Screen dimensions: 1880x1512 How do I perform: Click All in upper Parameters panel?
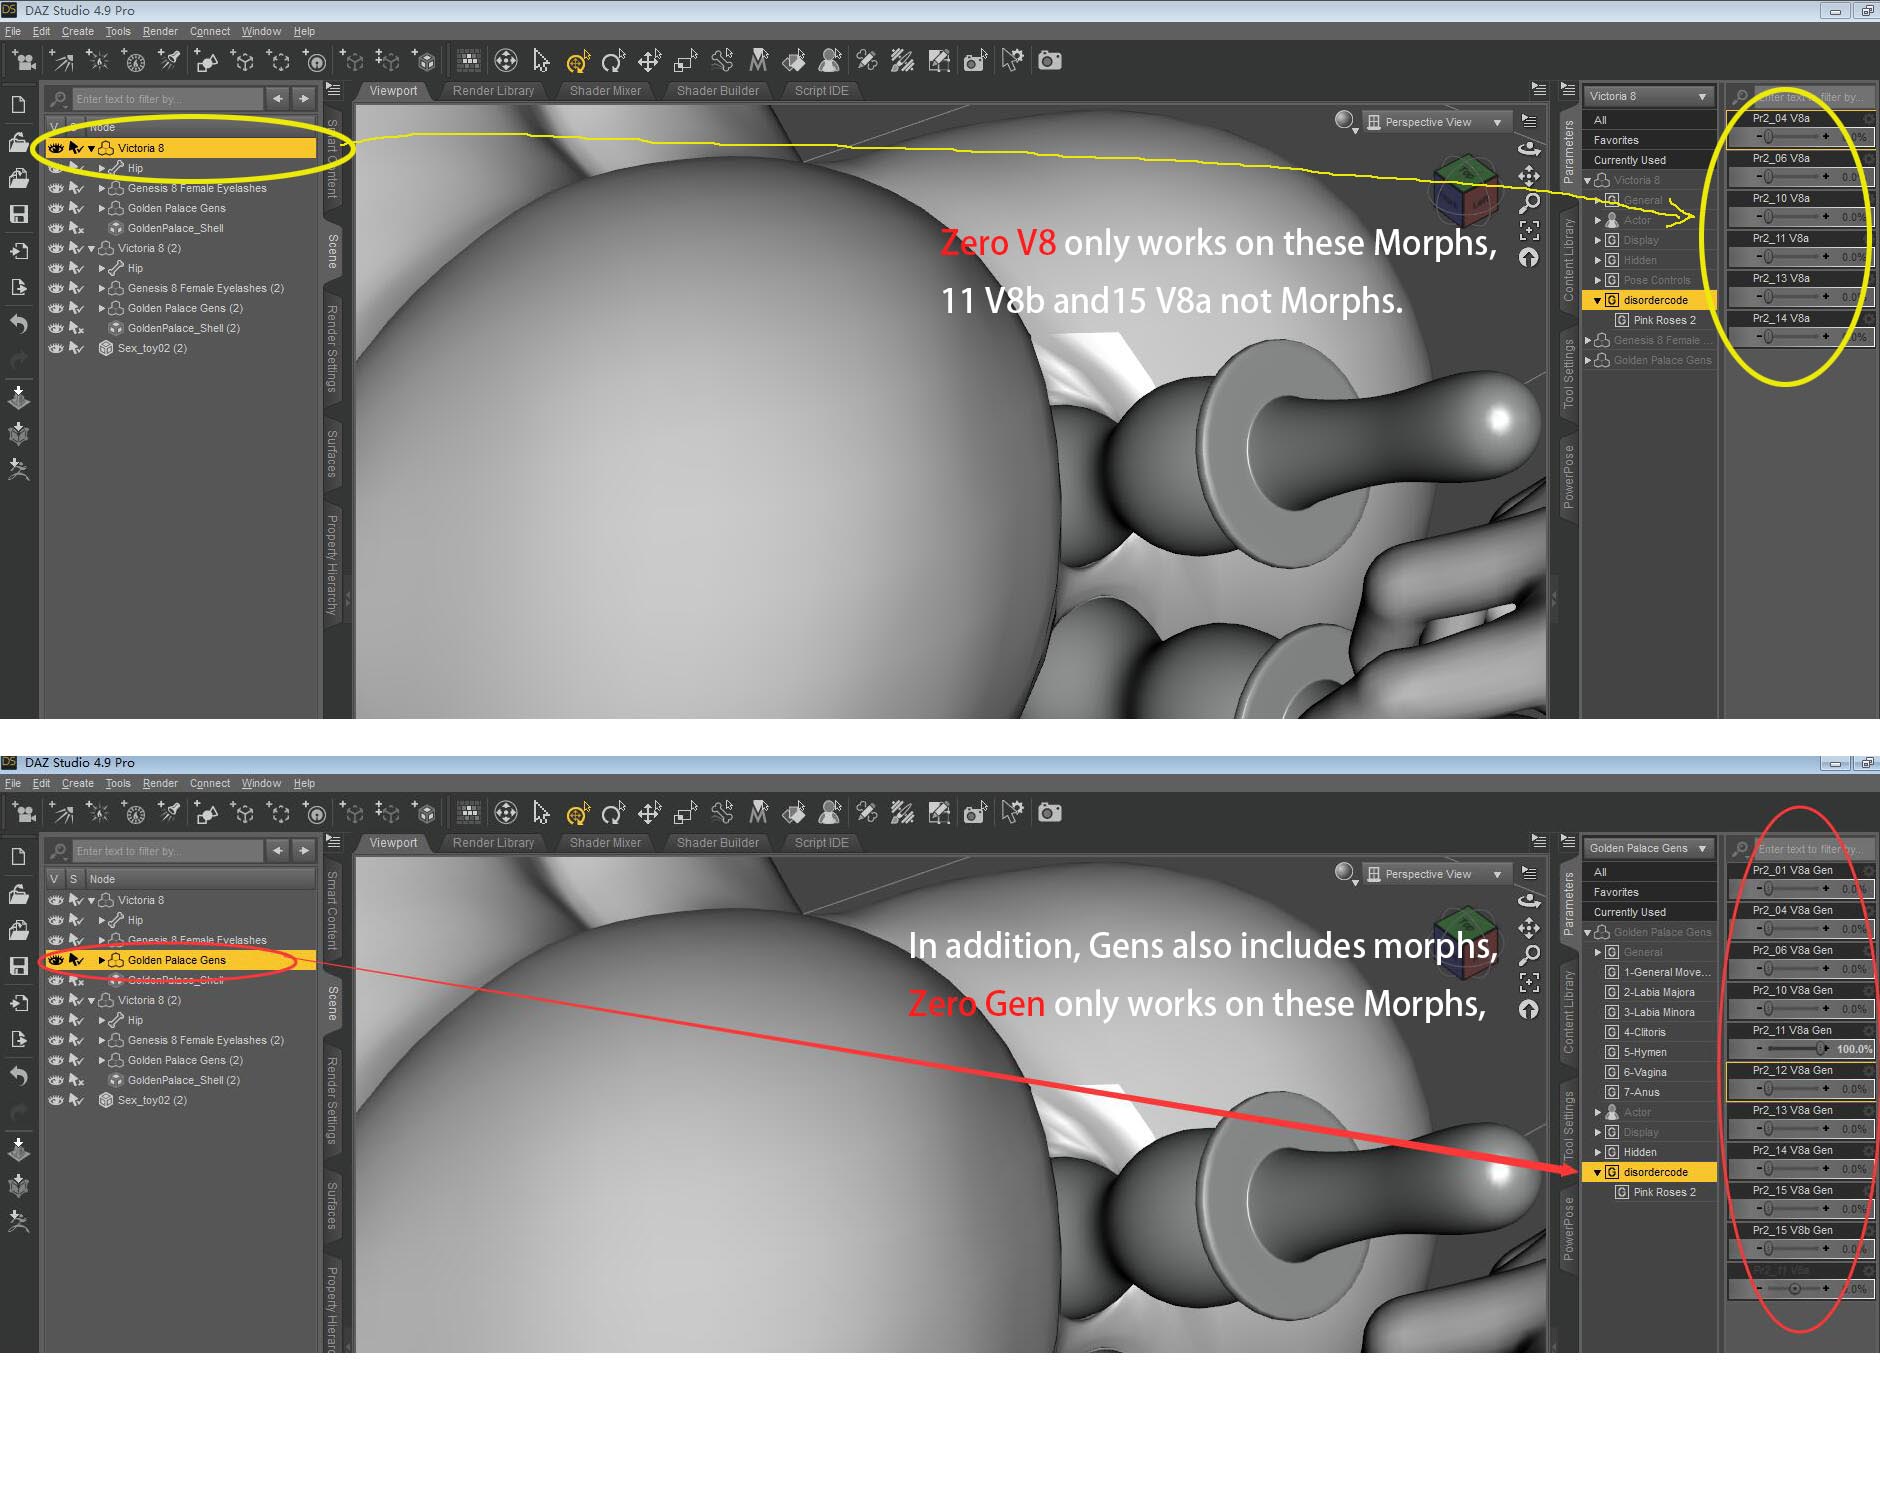1649,120
